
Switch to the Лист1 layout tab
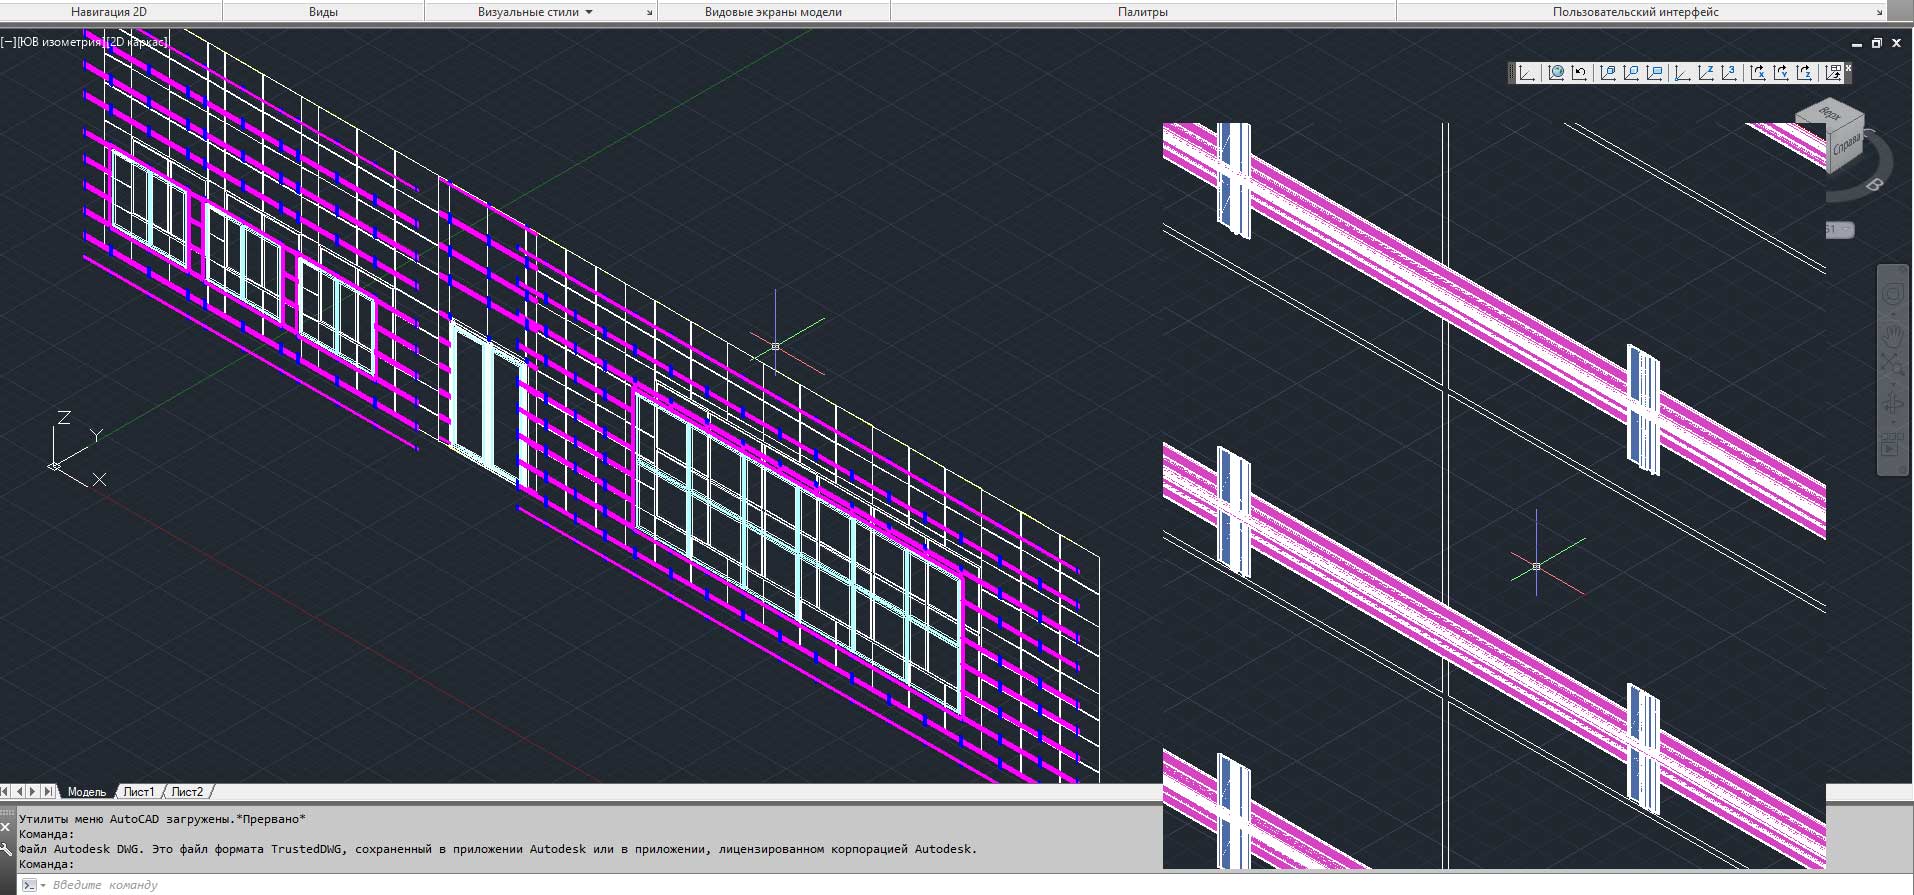click(139, 792)
